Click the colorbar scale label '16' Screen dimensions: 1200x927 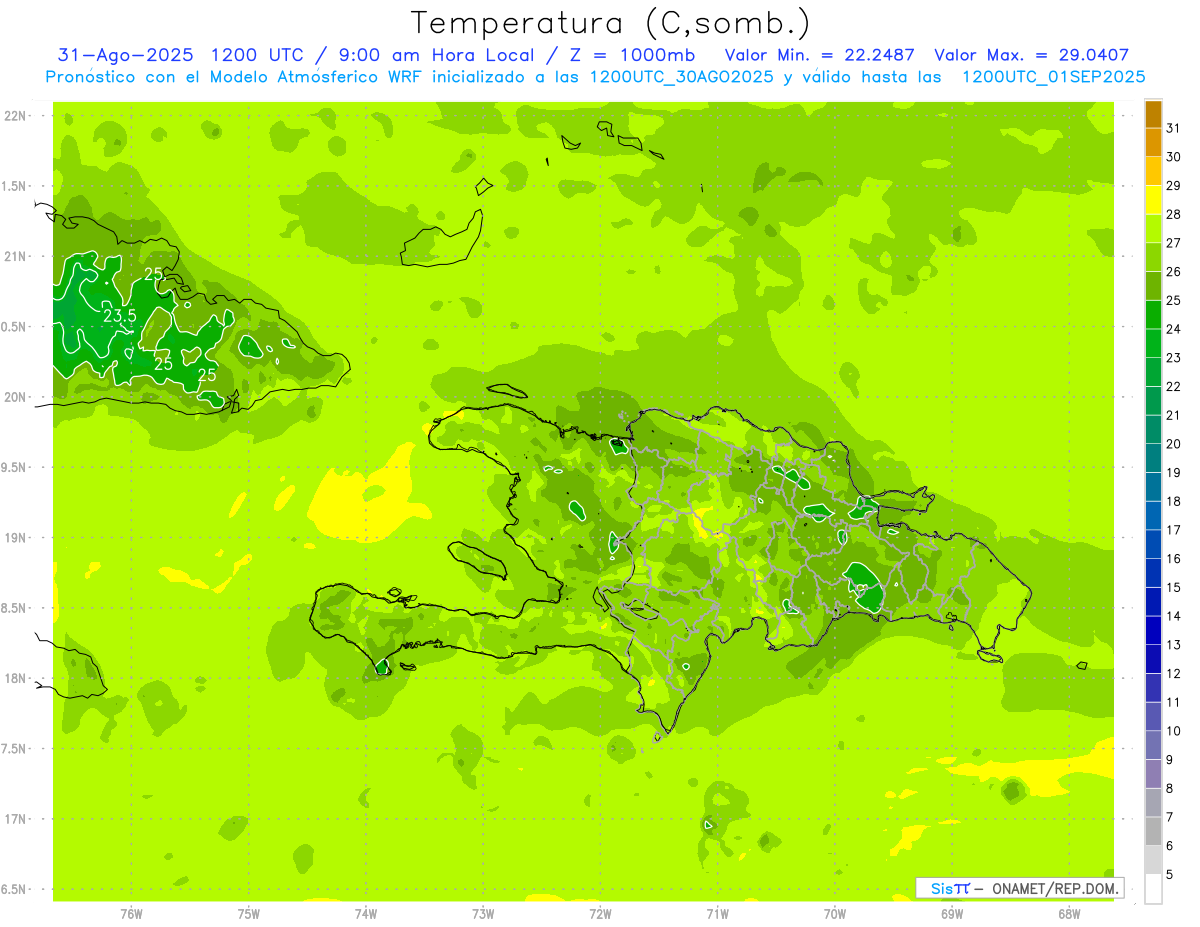pyautogui.click(x=1173, y=559)
